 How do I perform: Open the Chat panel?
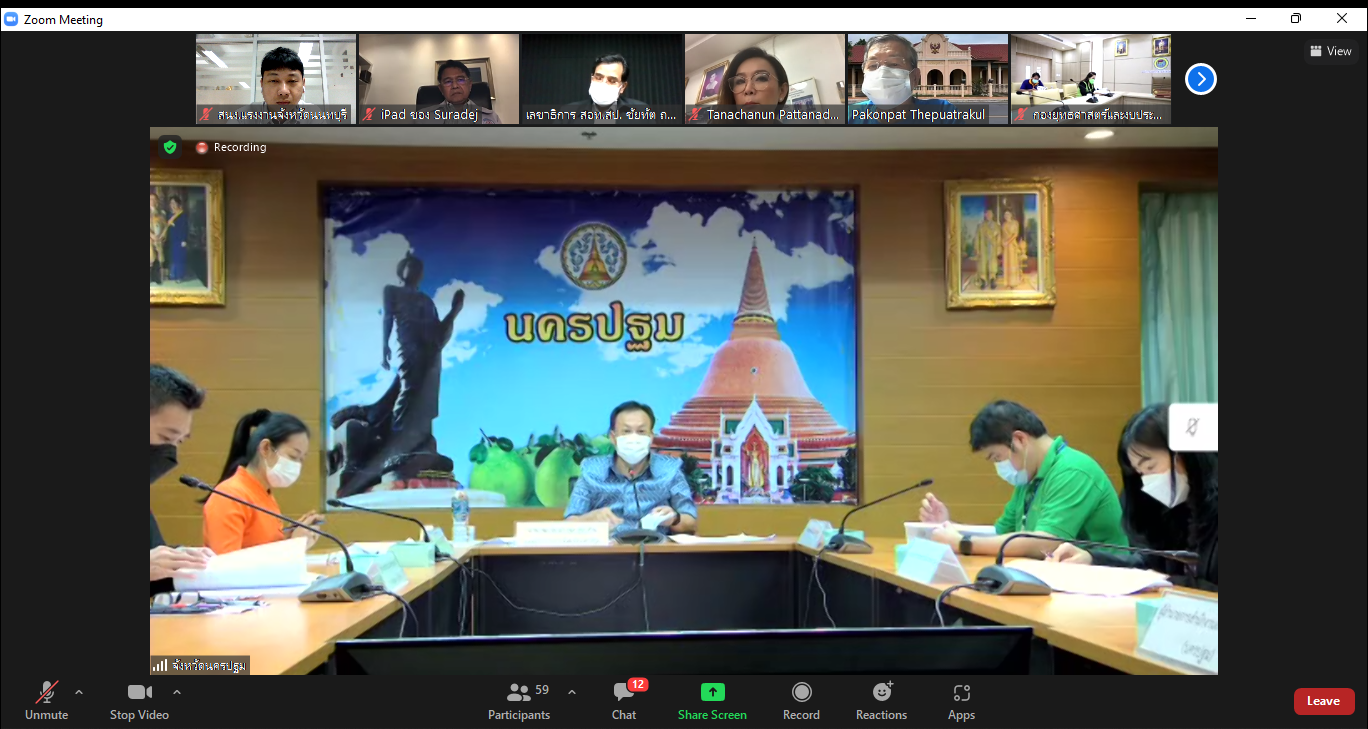(624, 700)
